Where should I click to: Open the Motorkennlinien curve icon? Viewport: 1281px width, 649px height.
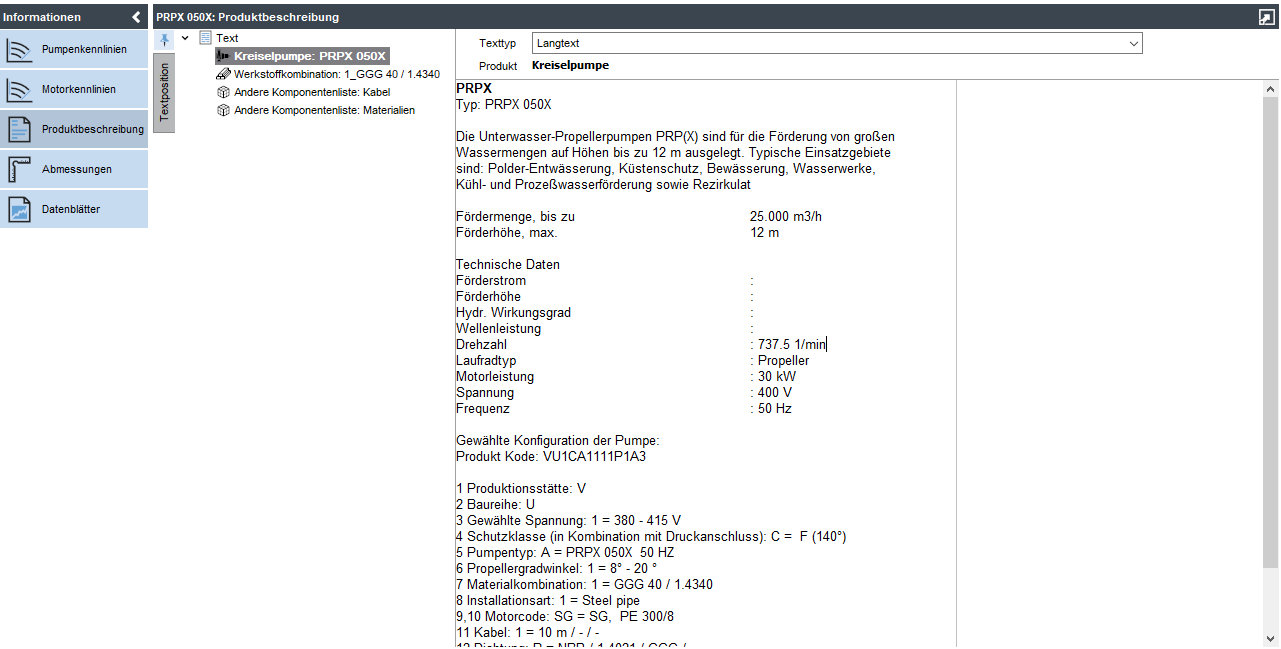tap(20, 90)
